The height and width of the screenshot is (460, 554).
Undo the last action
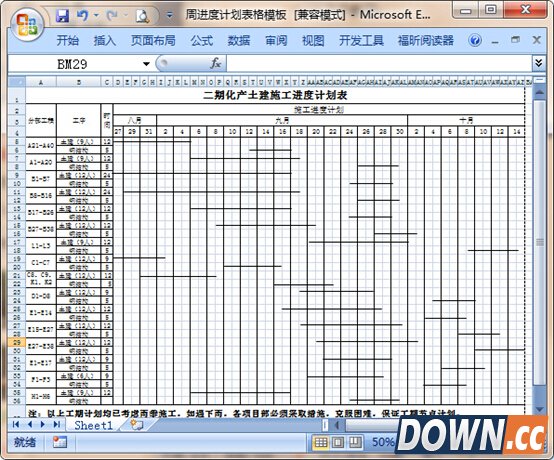(82, 16)
